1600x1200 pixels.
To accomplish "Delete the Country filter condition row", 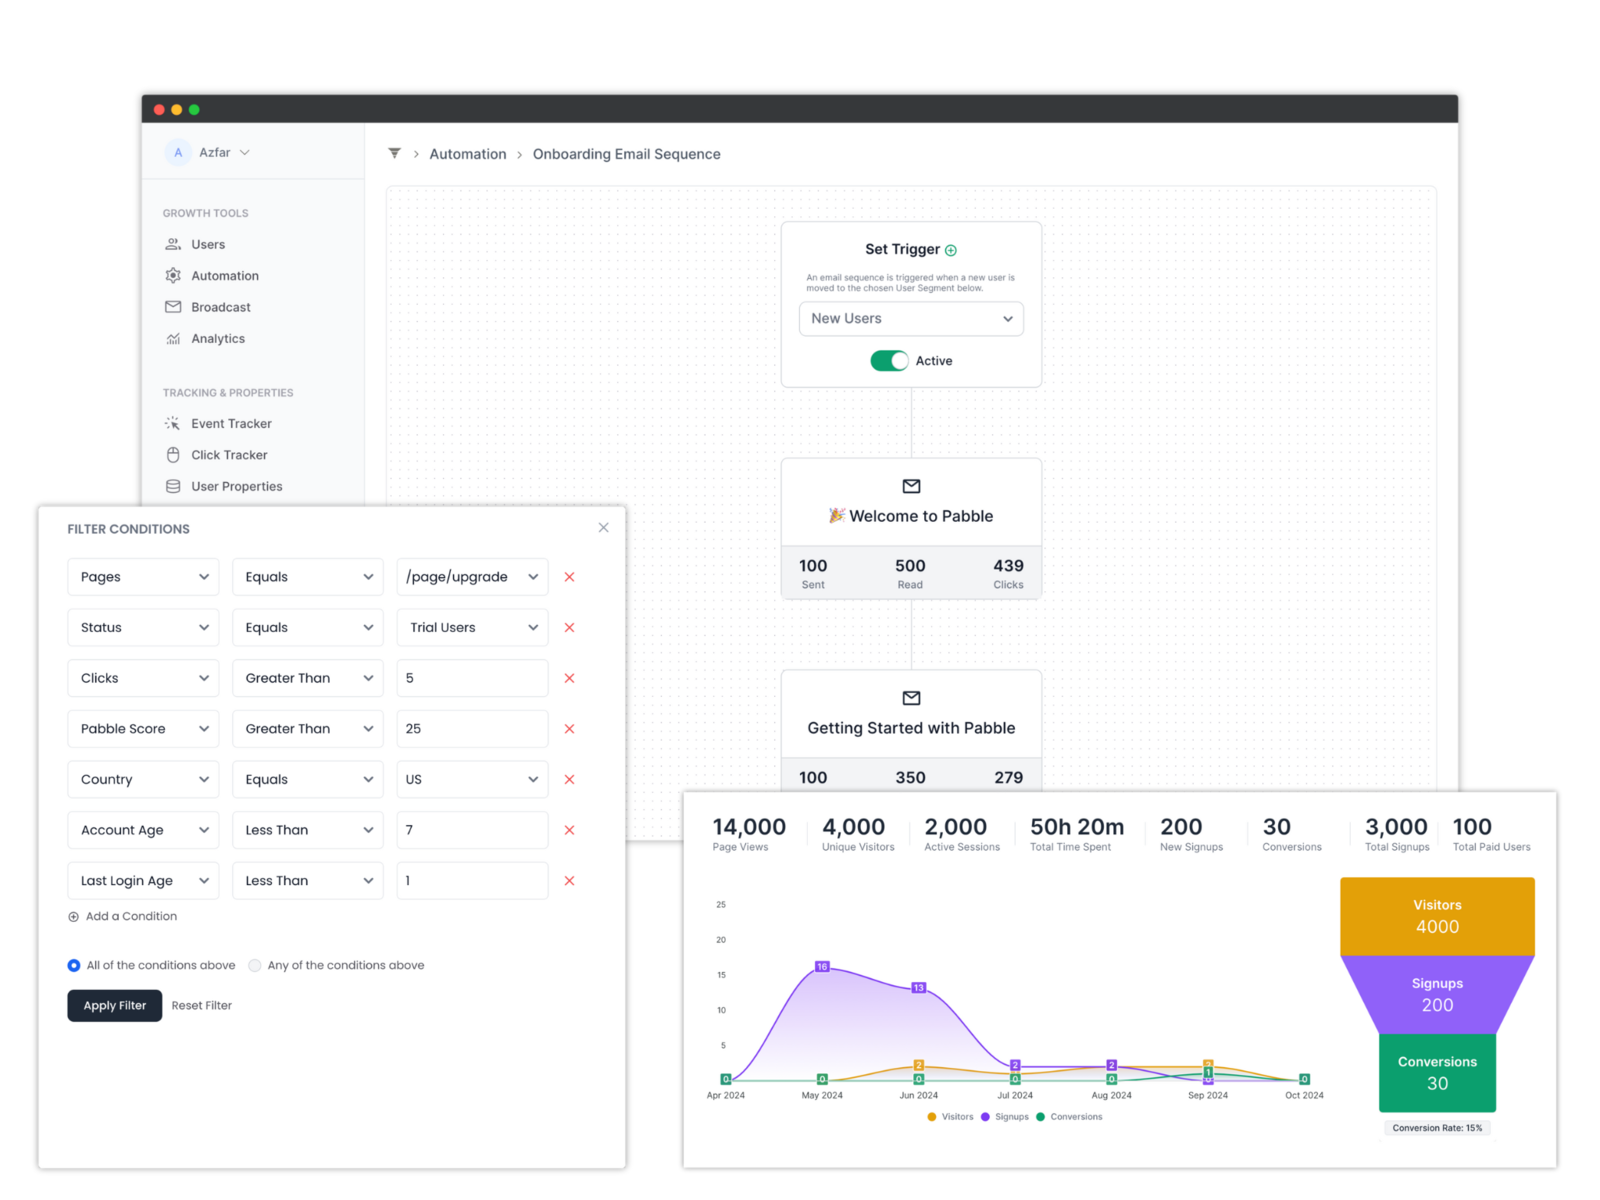I will tap(569, 779).
